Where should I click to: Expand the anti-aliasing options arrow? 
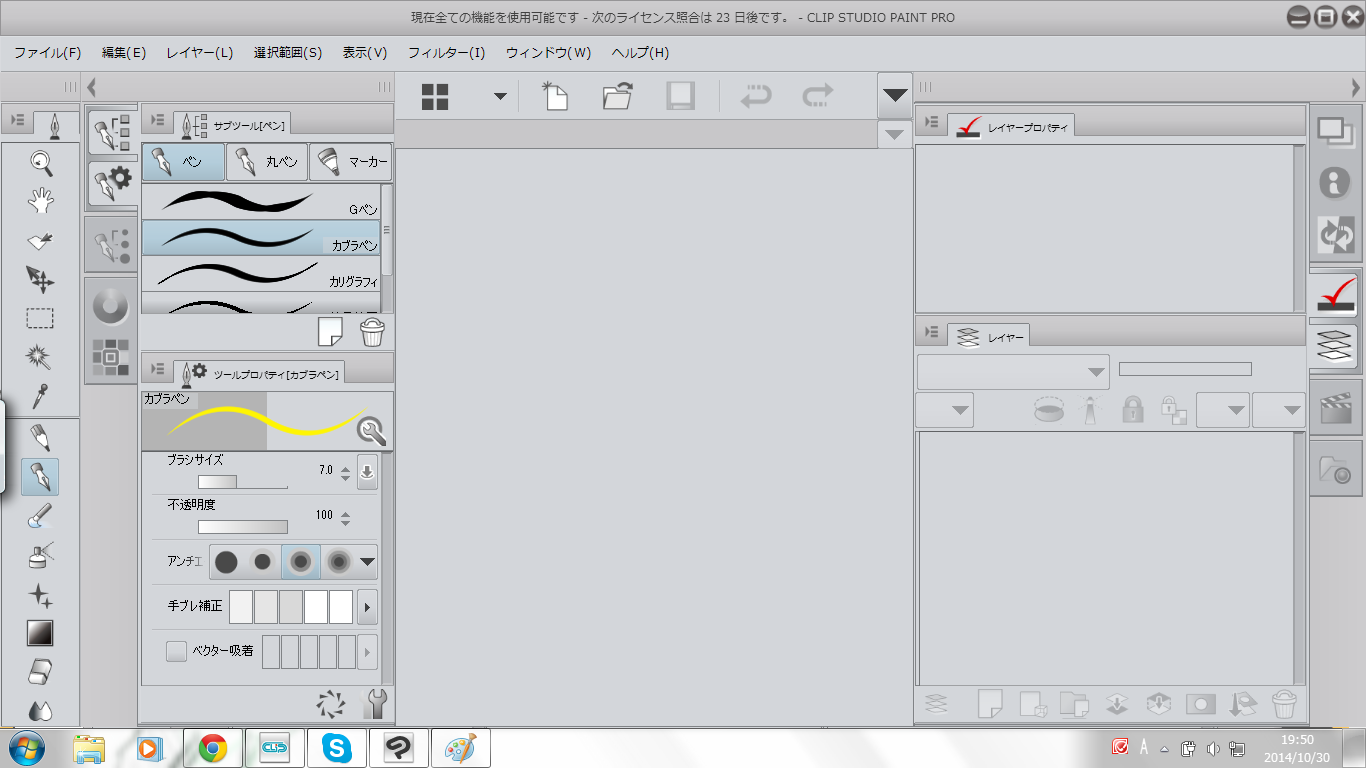(x=367, y=562)
